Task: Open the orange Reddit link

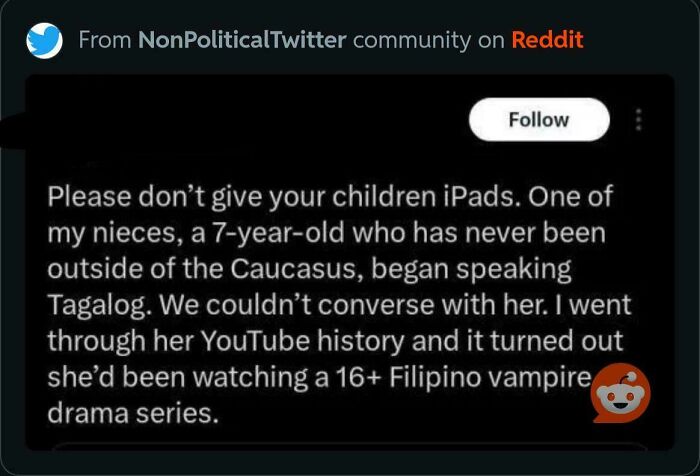Action: pyautogui.click(x=547, y=40)
